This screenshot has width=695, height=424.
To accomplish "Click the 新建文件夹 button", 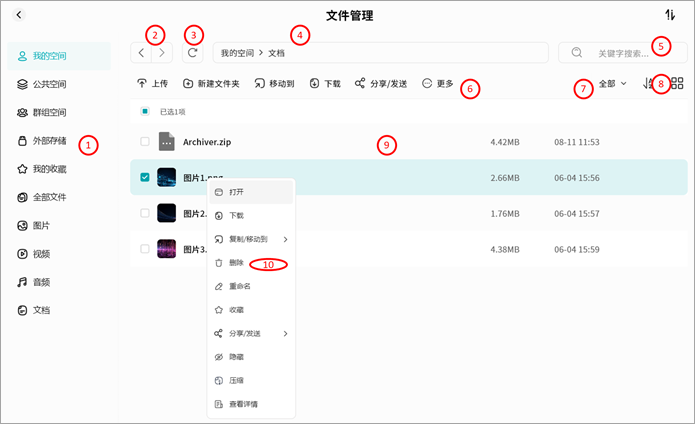I will tap(211, 84).
